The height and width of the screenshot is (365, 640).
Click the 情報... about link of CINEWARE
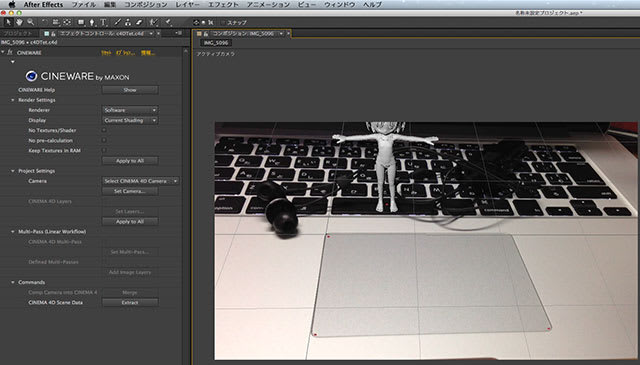pyautogui.click(x=148, y=53)
